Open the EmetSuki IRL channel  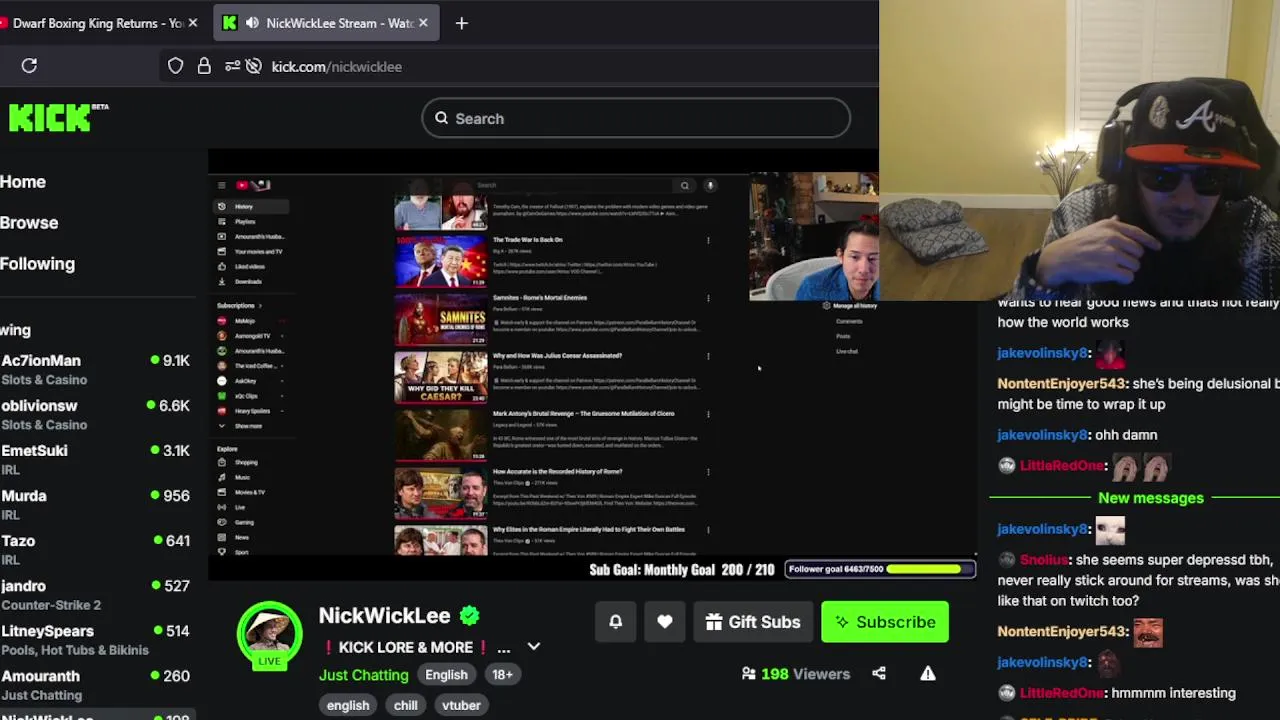pos(97,459)
